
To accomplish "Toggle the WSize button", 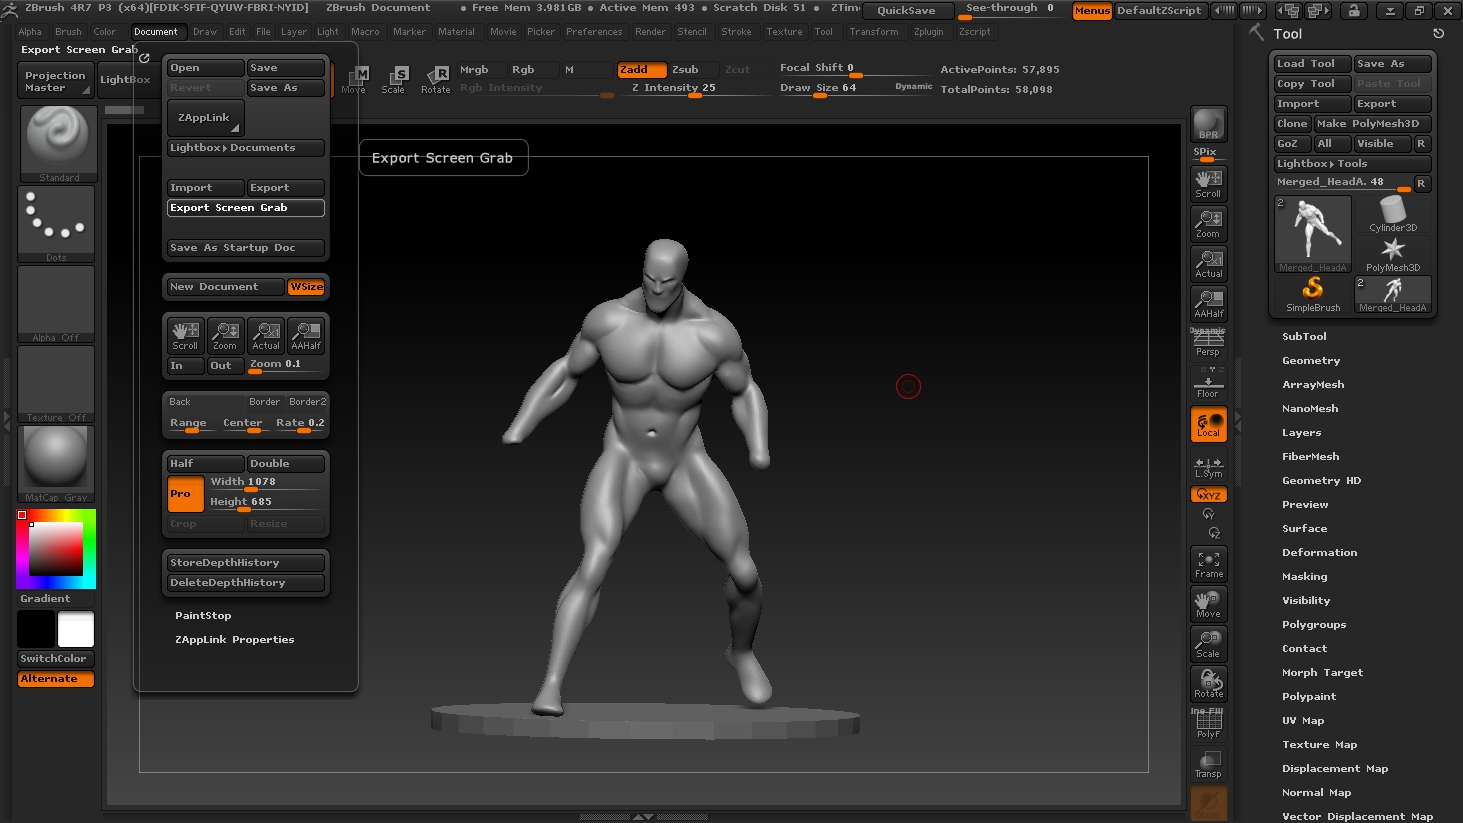I will [x=307, y=287].
